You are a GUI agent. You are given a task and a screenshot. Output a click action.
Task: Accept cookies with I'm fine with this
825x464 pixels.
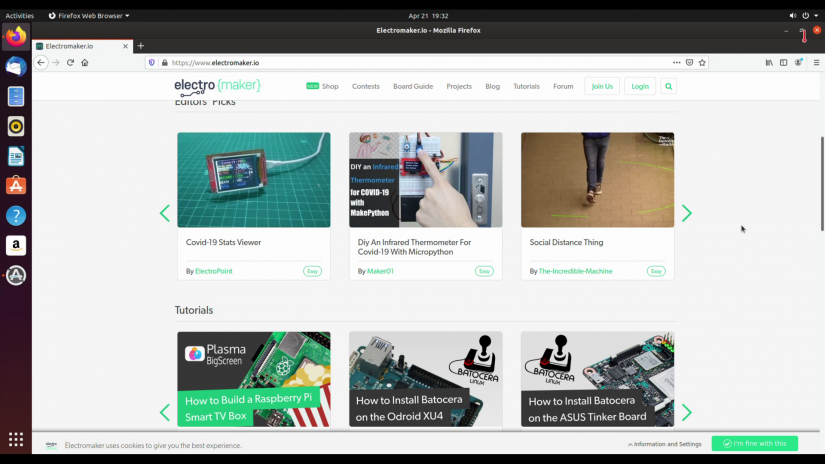[755, 443]
